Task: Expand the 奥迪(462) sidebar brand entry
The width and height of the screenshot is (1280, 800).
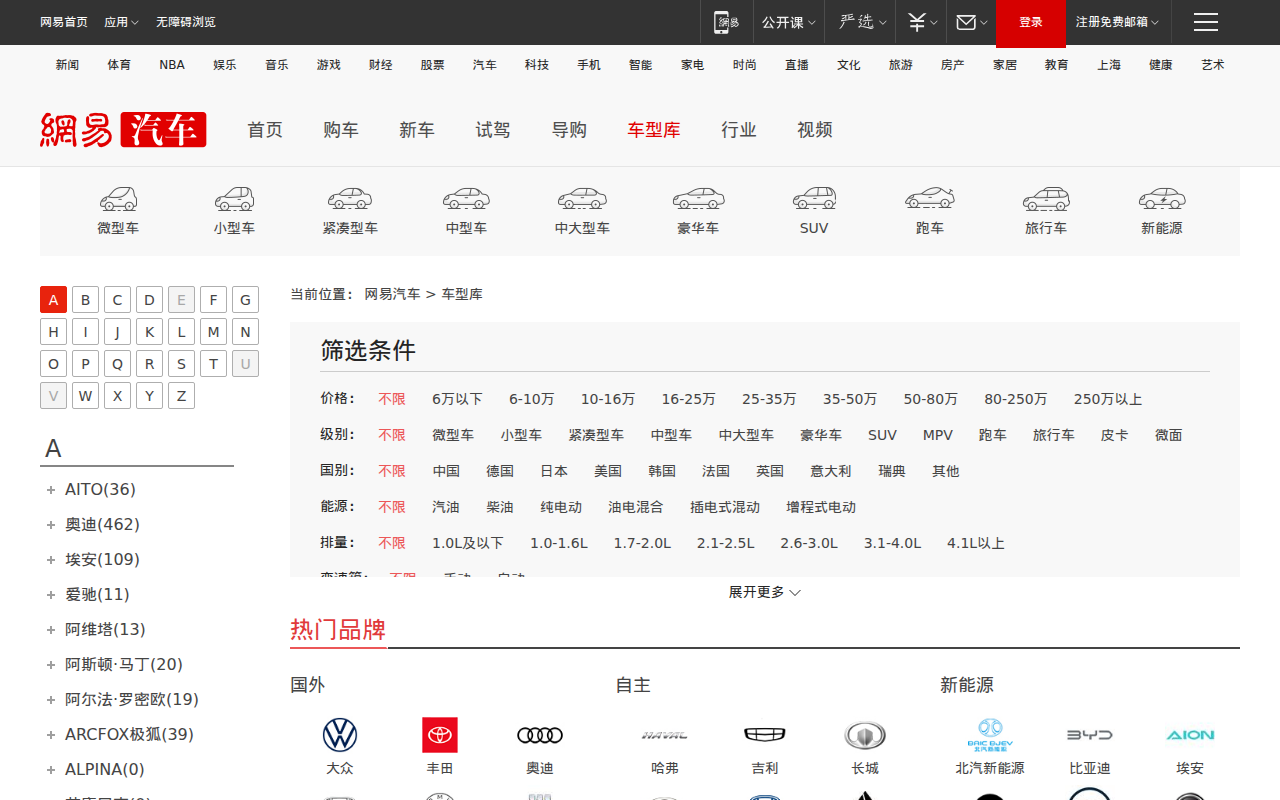Action: (x=102, y=524)
